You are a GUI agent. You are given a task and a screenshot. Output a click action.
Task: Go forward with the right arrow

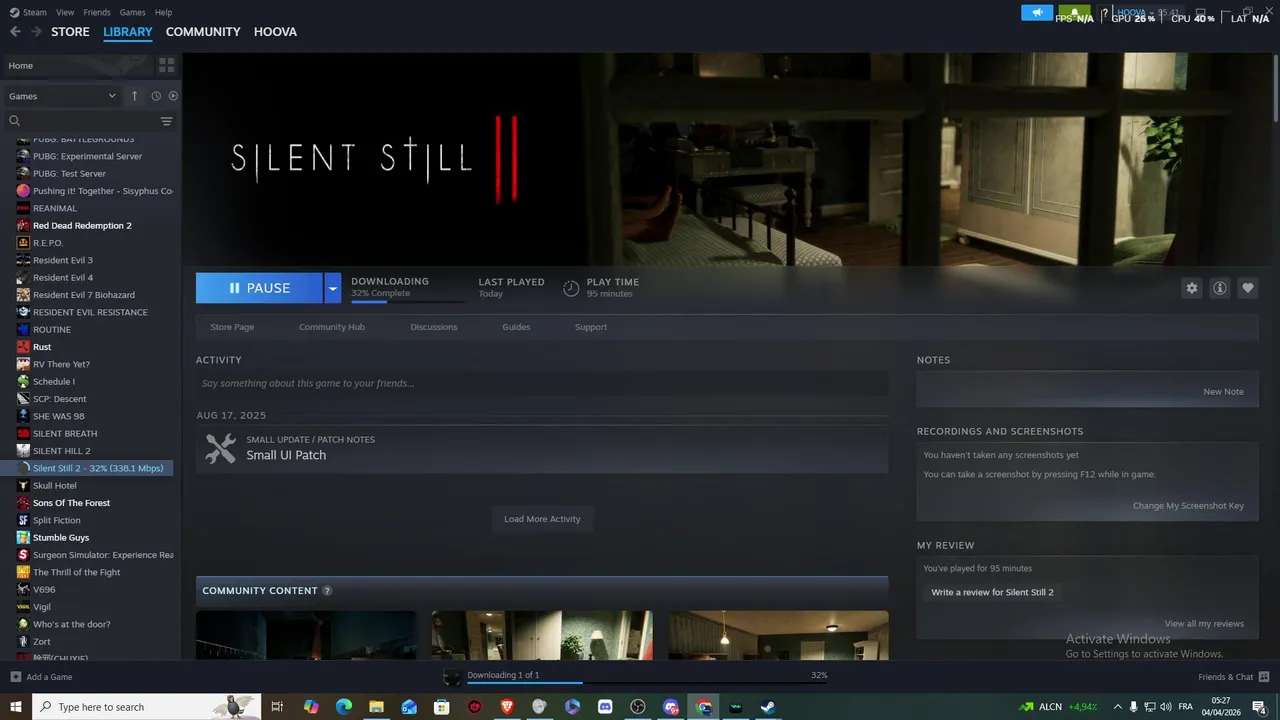pos(36,32)
